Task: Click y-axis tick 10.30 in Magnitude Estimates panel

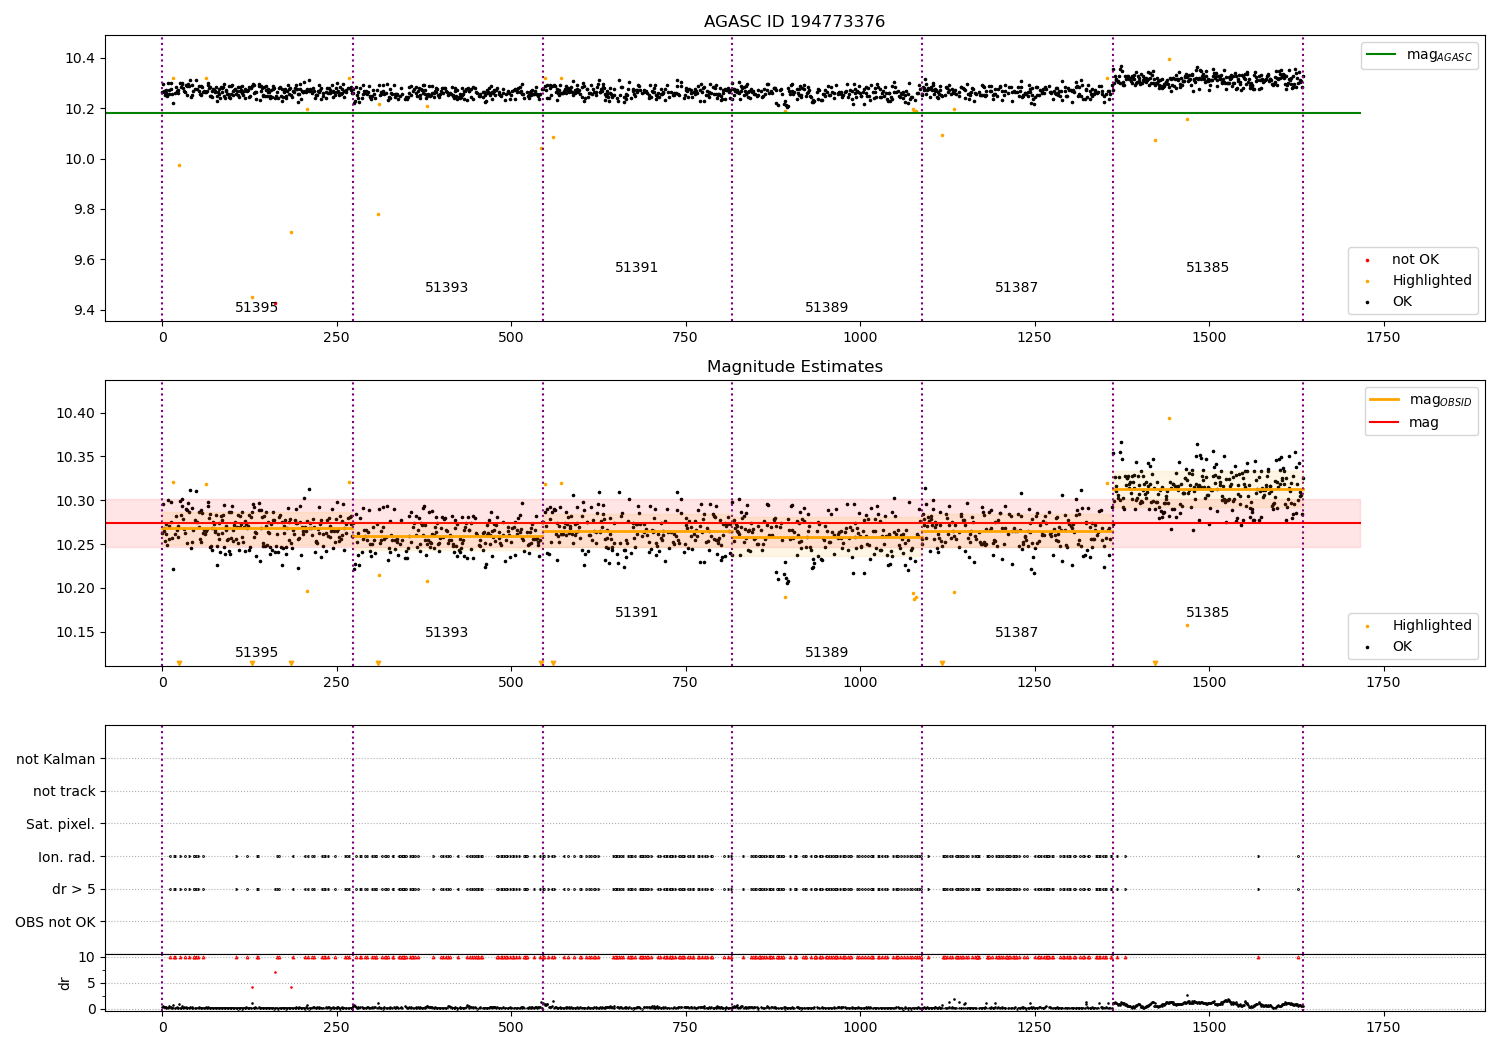Action: coord(76,502)
